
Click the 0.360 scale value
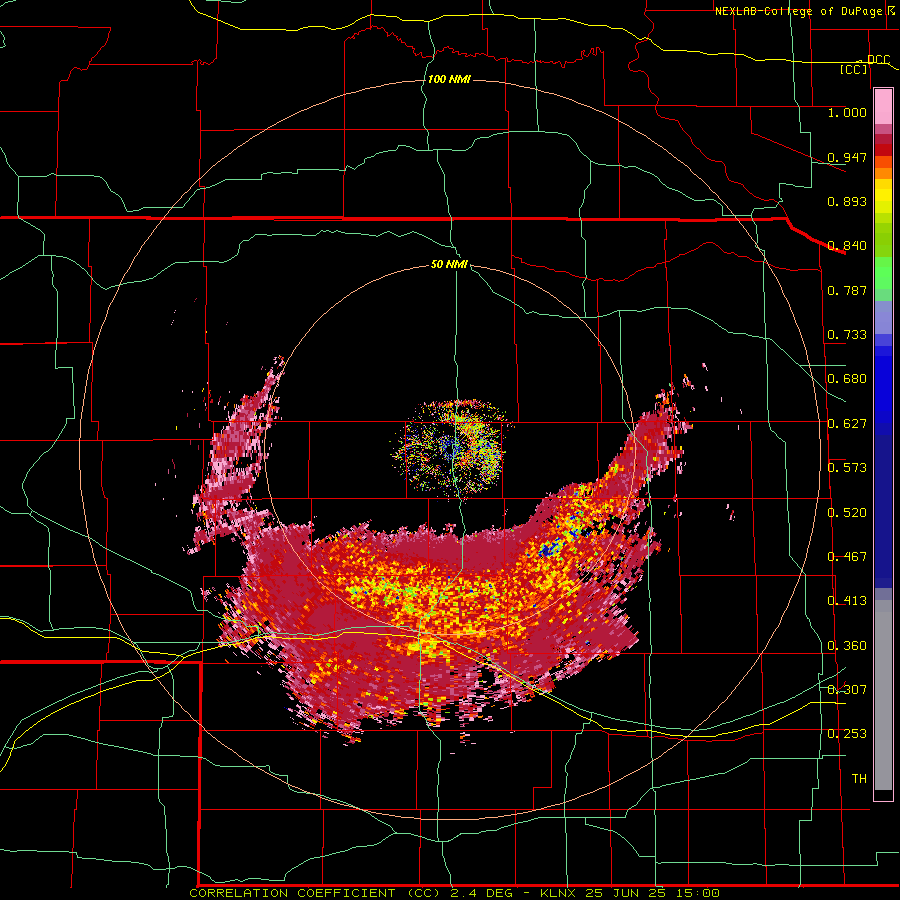(847, 646)
